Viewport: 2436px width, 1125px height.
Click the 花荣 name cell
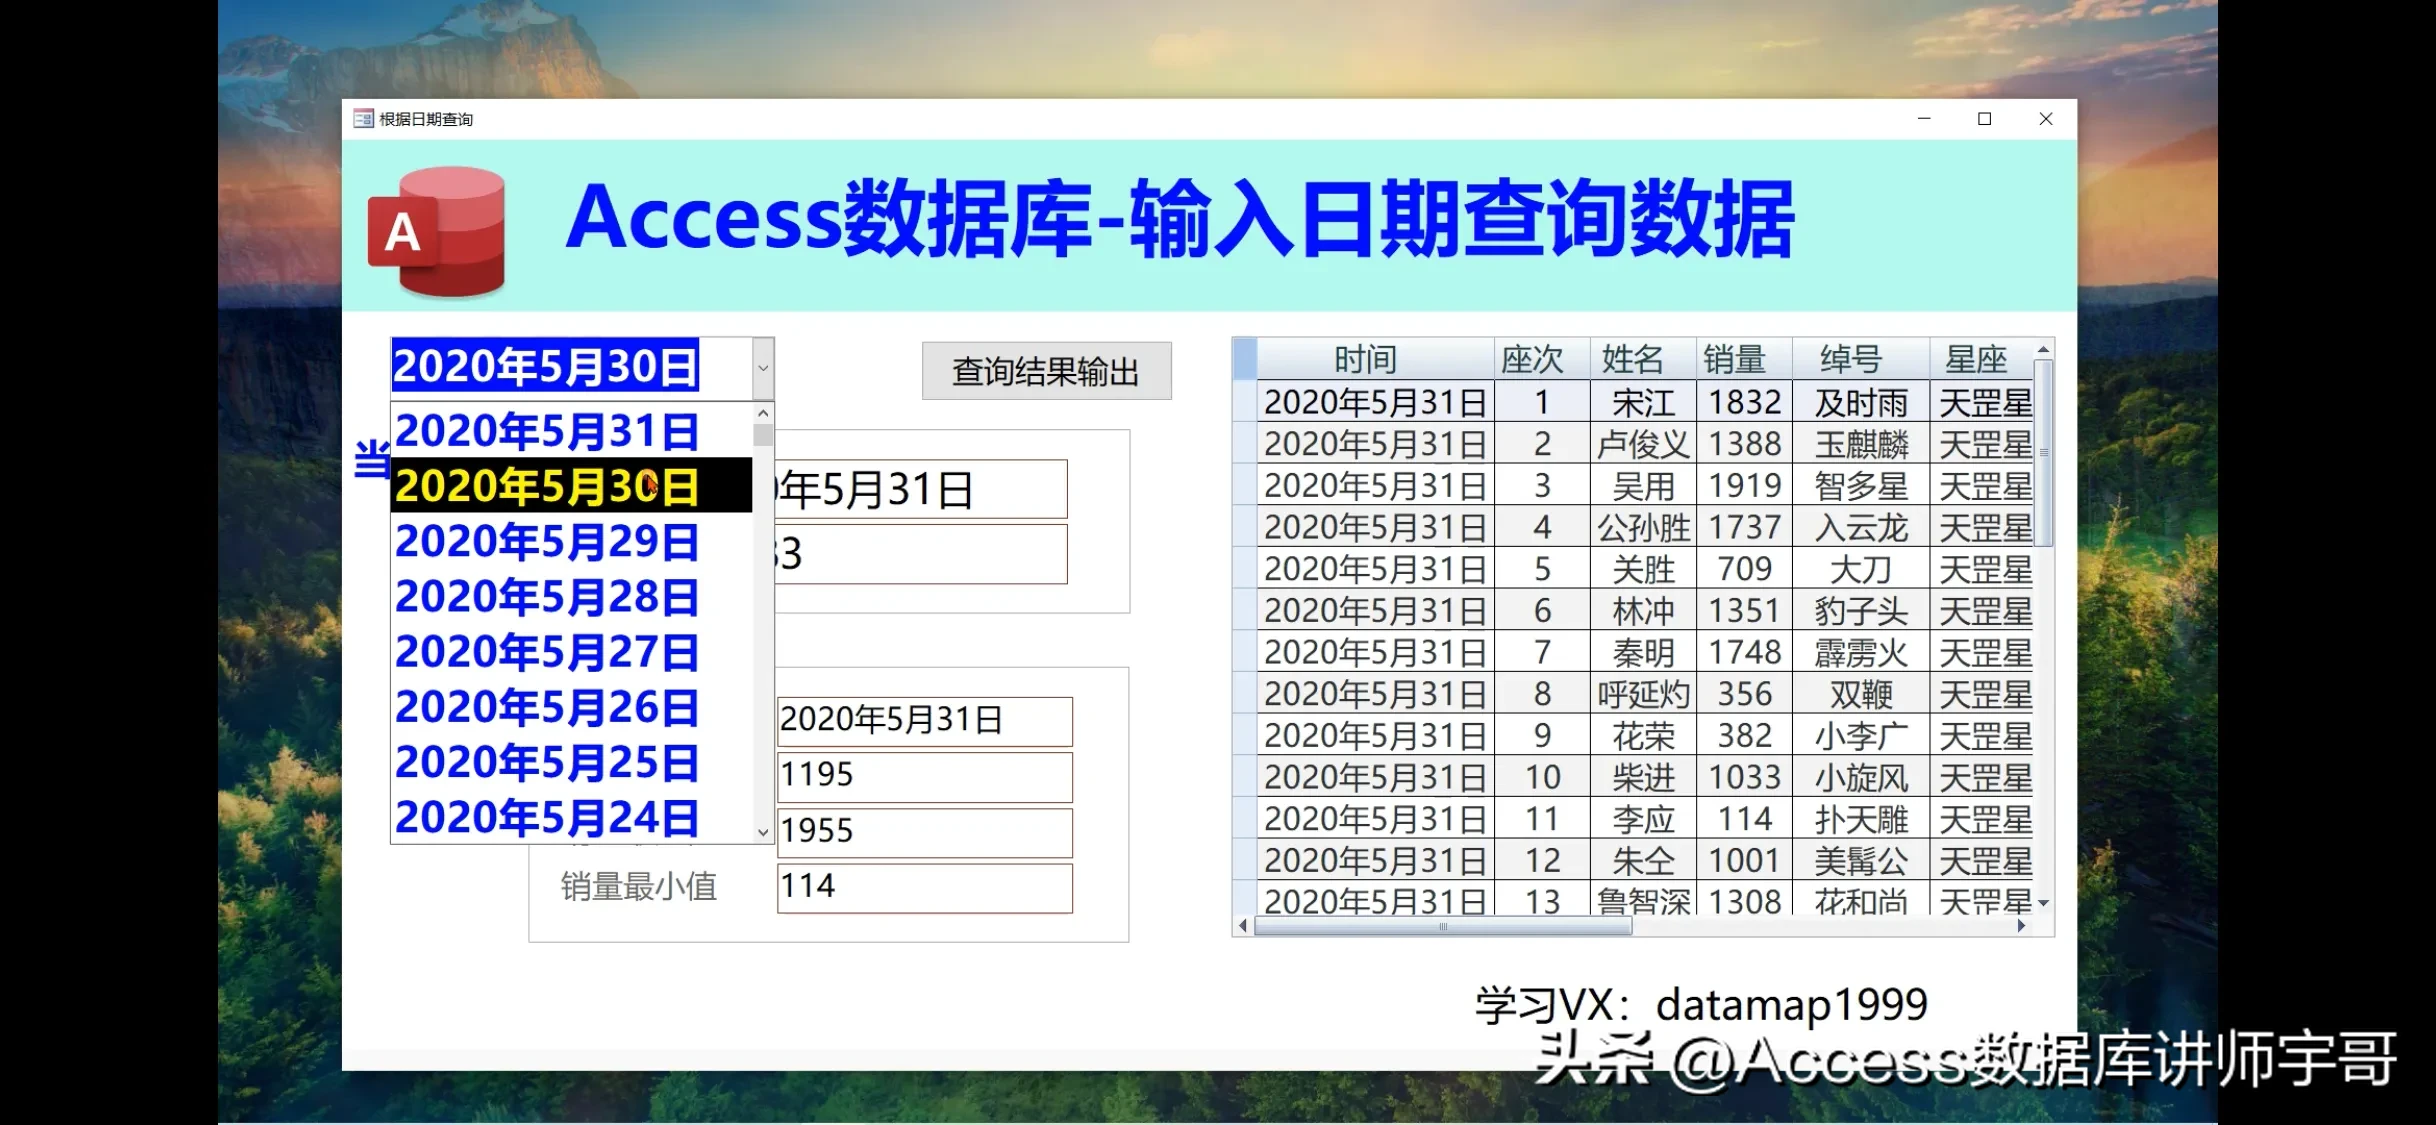pyautogui.click(x=1643, y=736)
